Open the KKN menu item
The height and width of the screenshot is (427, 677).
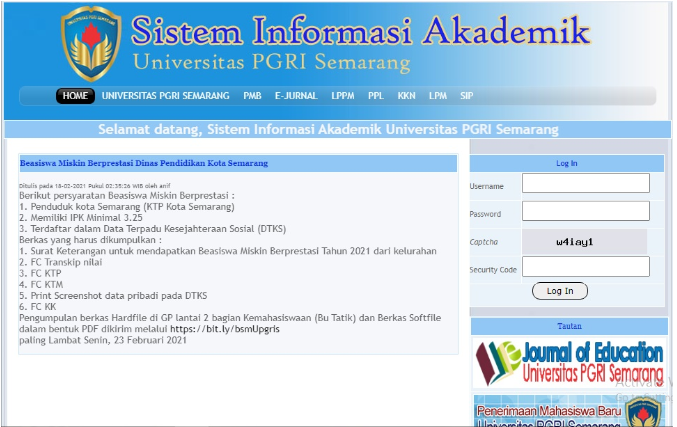tap(406, 96)
